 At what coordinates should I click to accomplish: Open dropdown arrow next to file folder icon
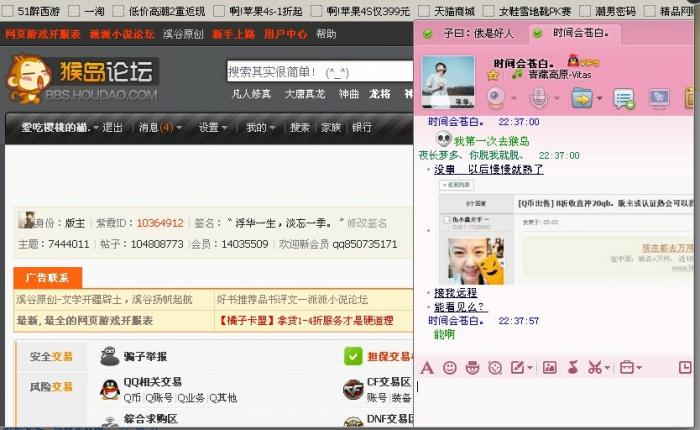click(600, 98)
